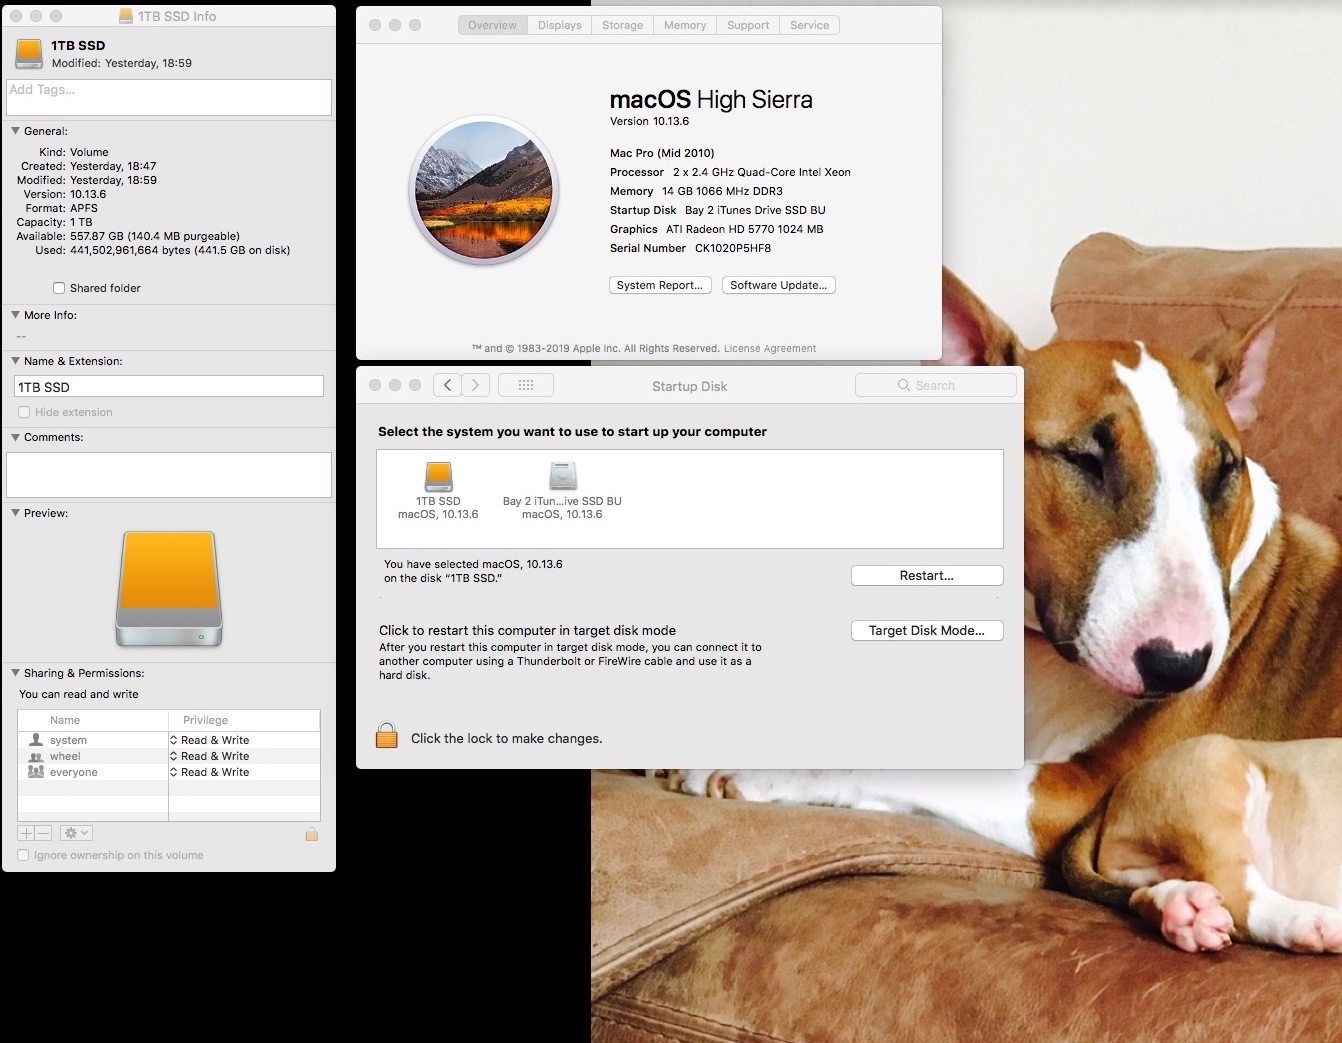Viewport: 1342px width, 1043px height.
Task: Change the wheel privilege dropdown
Action: pos(210,756)
